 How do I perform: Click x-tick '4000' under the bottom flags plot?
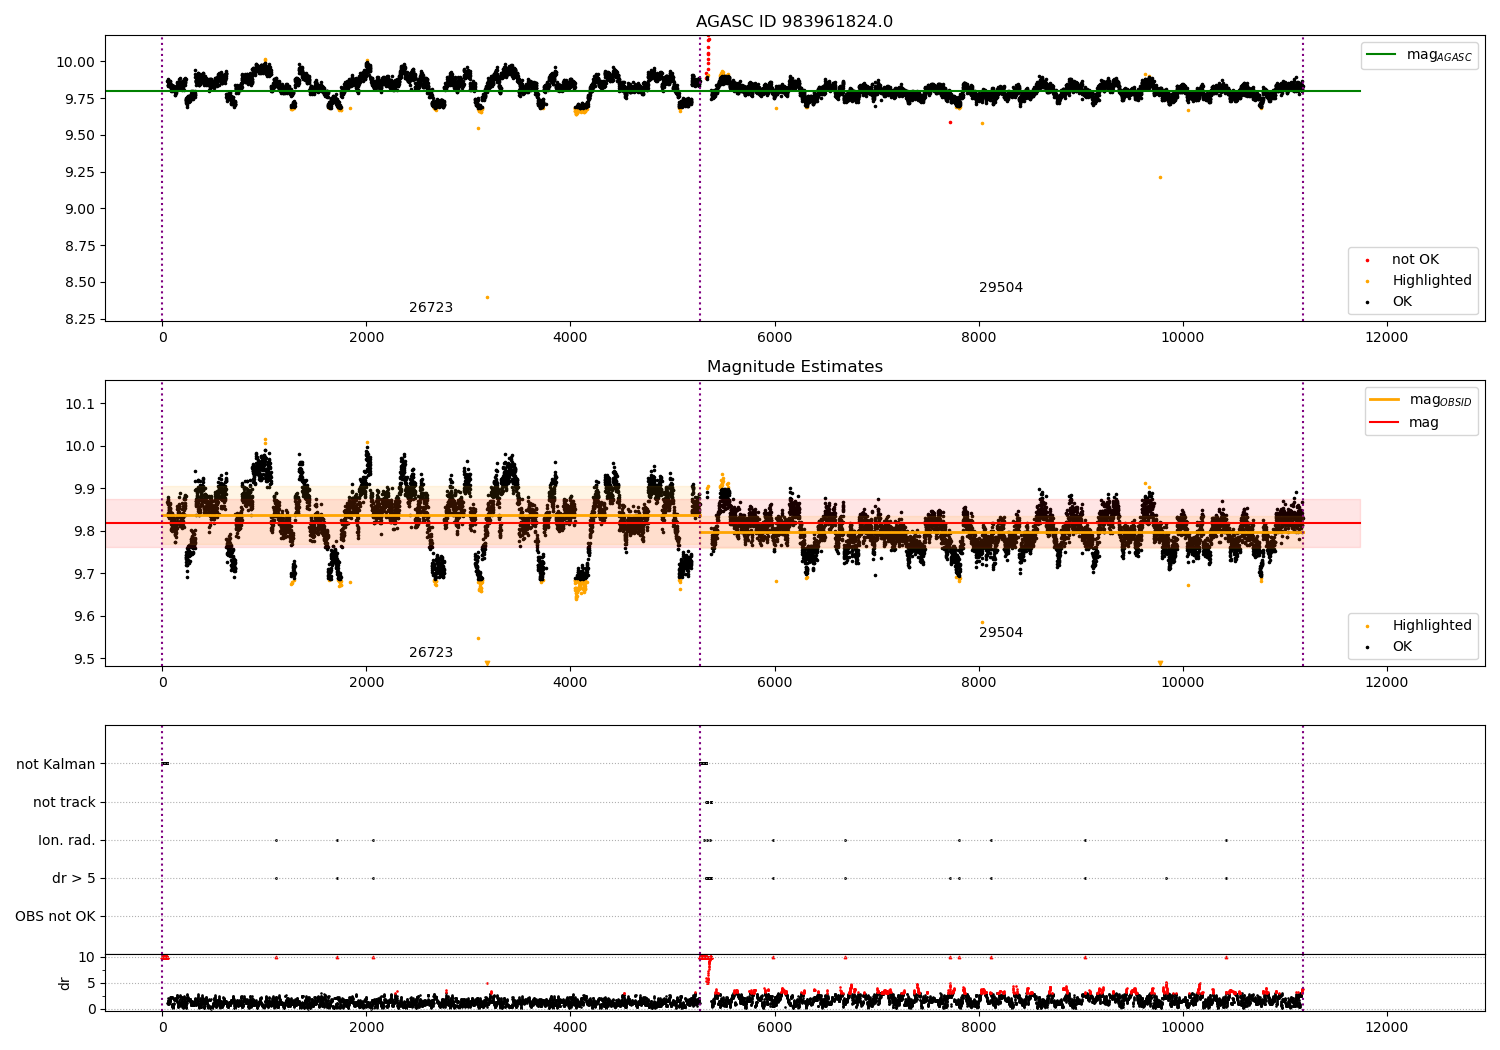[x=570, y=1027]
